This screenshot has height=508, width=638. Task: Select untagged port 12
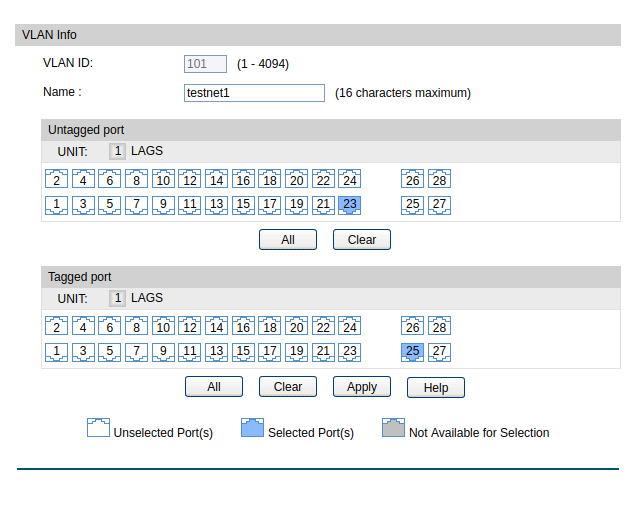(190, 179)
